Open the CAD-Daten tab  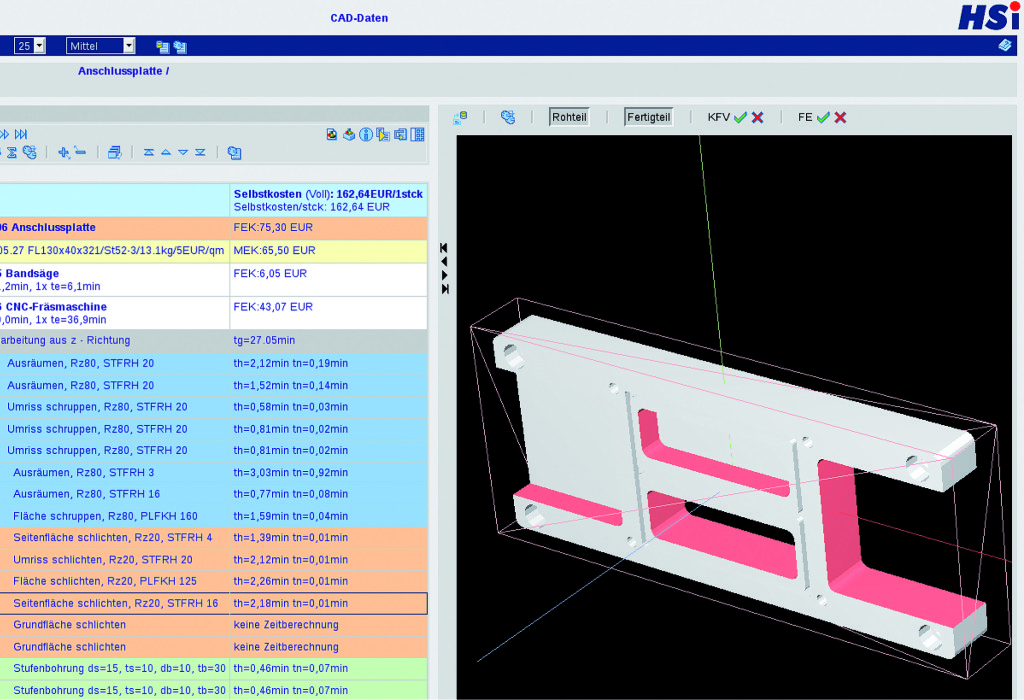click(359, 18)
